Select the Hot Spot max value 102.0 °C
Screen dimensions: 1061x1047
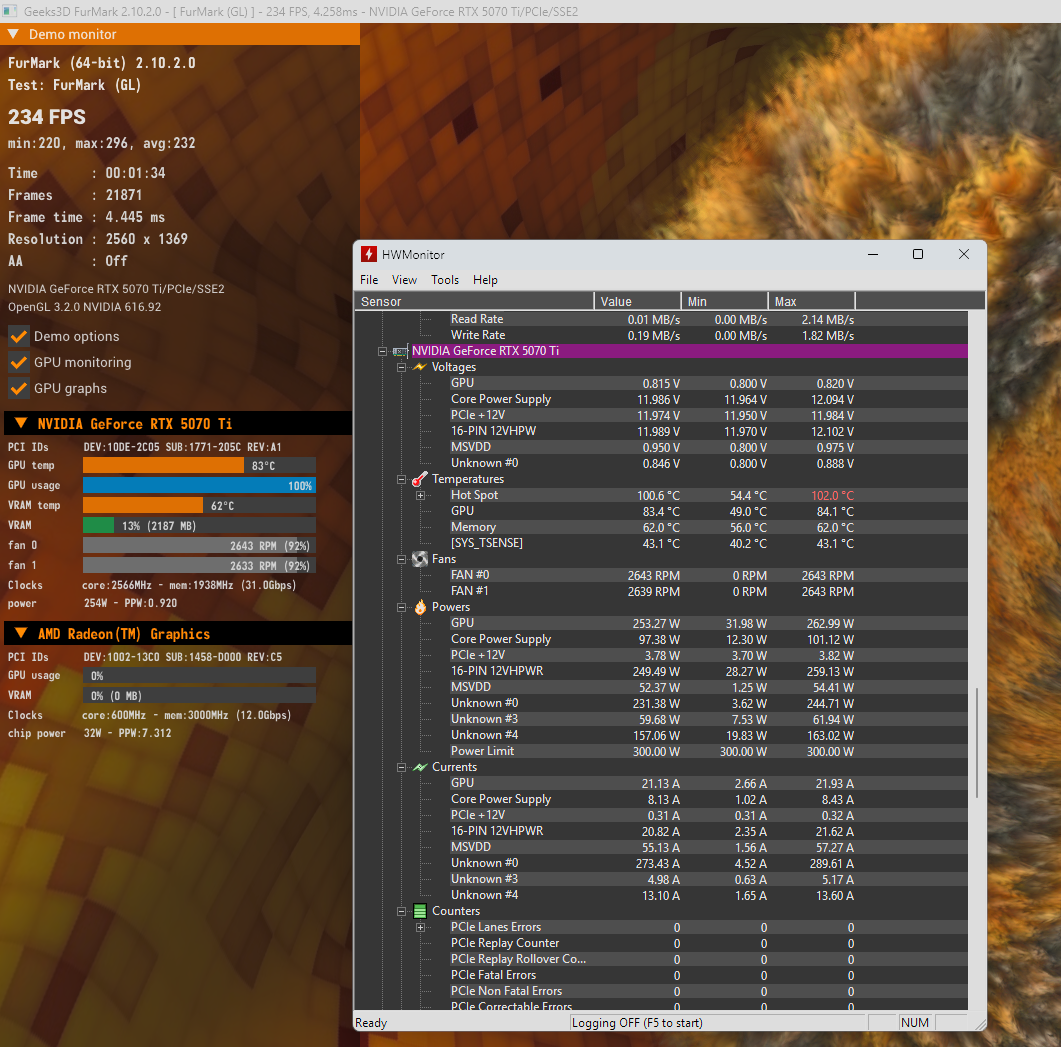(x=832, y=495)
